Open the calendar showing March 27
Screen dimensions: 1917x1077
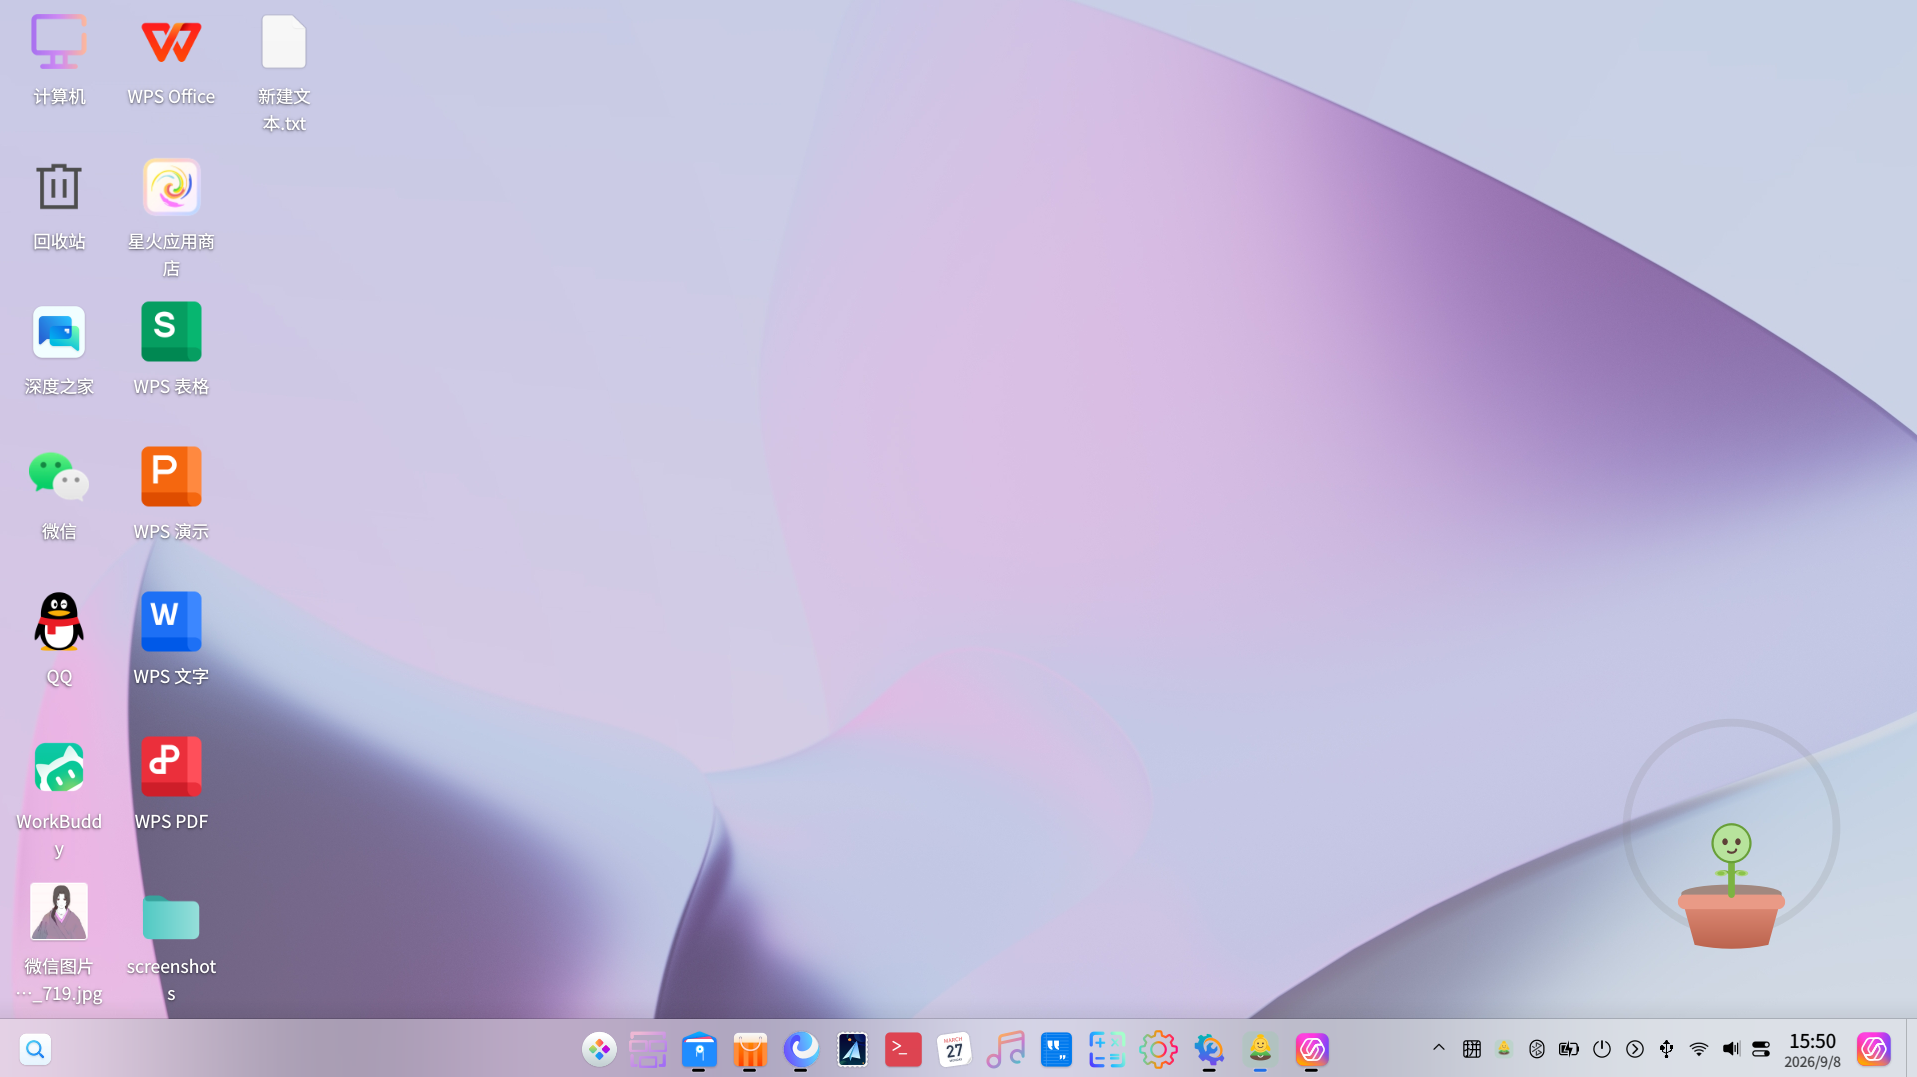pos(954,1049)
